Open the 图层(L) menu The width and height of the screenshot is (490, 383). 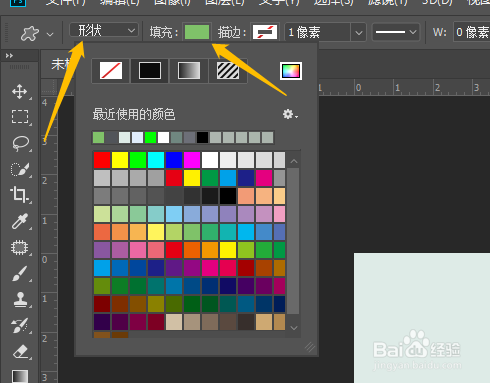coord(225,2)
